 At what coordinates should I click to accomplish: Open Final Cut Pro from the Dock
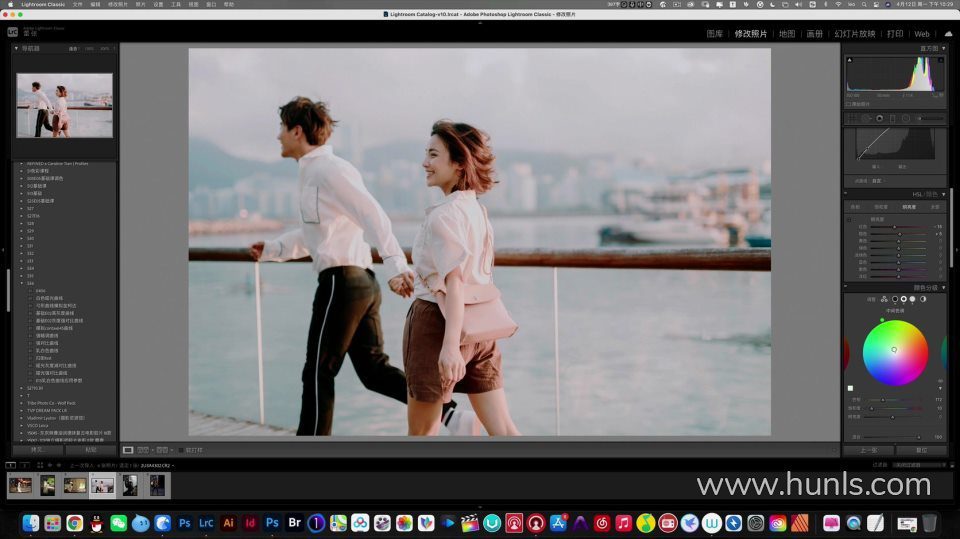point(470,523)
